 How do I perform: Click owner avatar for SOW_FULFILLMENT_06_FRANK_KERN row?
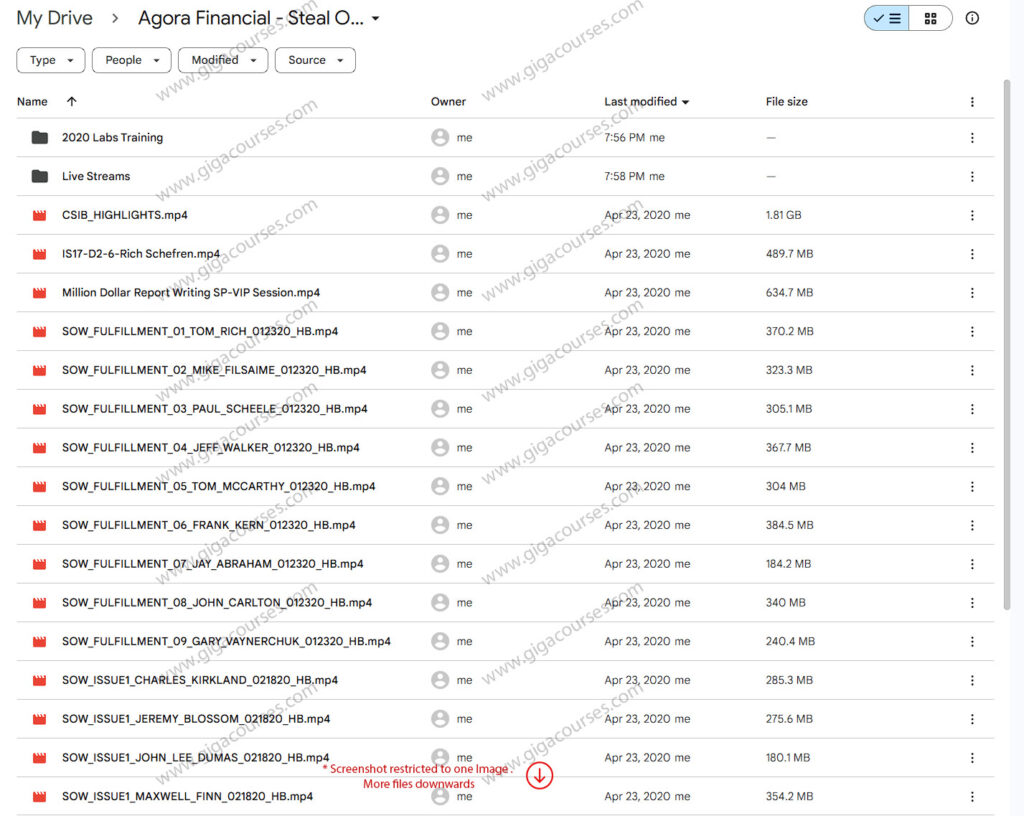pyautogui.click(x=440, y=525)
